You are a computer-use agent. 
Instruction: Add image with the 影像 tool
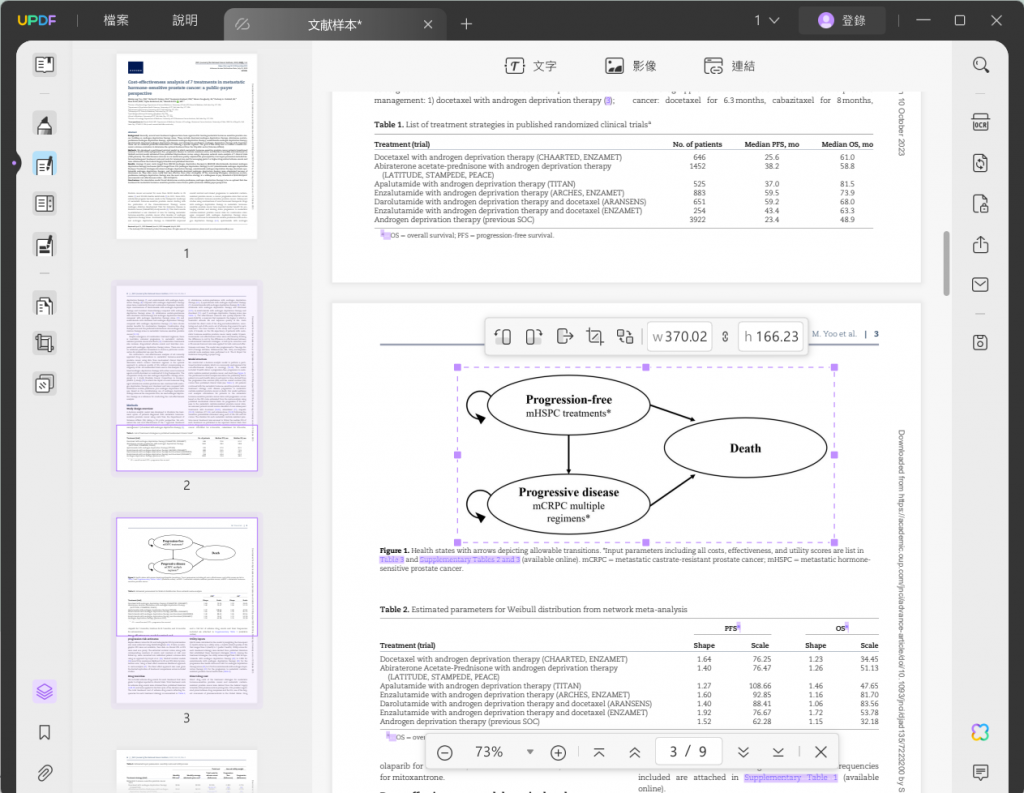coord(631,66)
